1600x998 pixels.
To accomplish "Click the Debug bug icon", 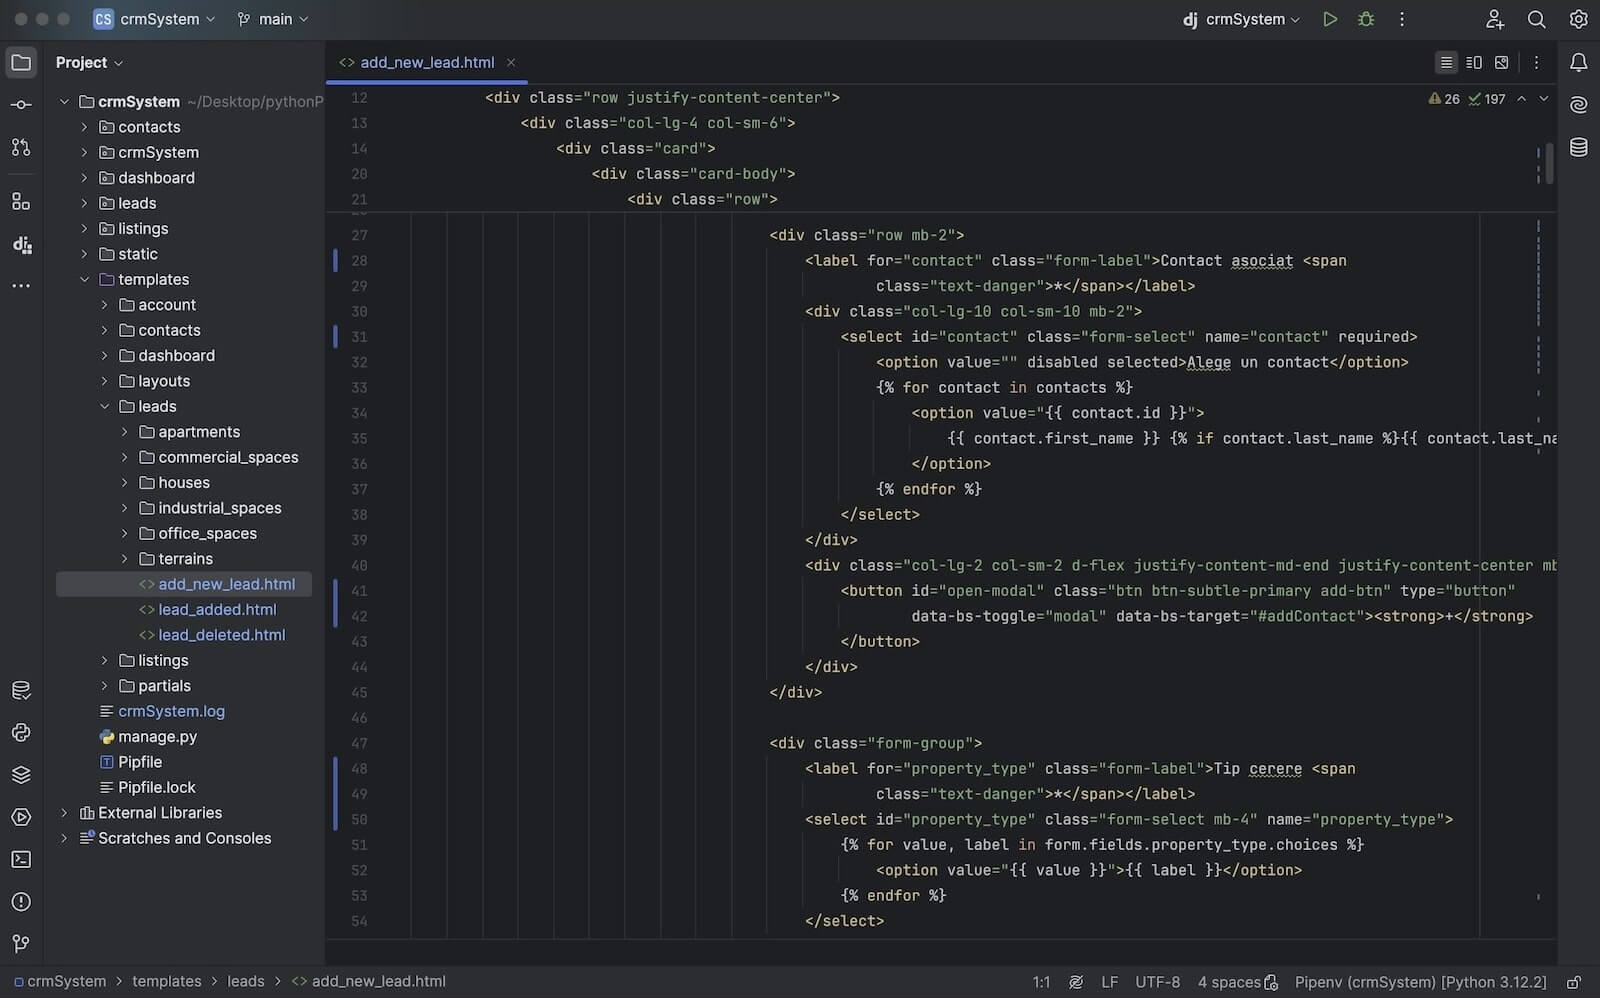I will click(1366, 19).
